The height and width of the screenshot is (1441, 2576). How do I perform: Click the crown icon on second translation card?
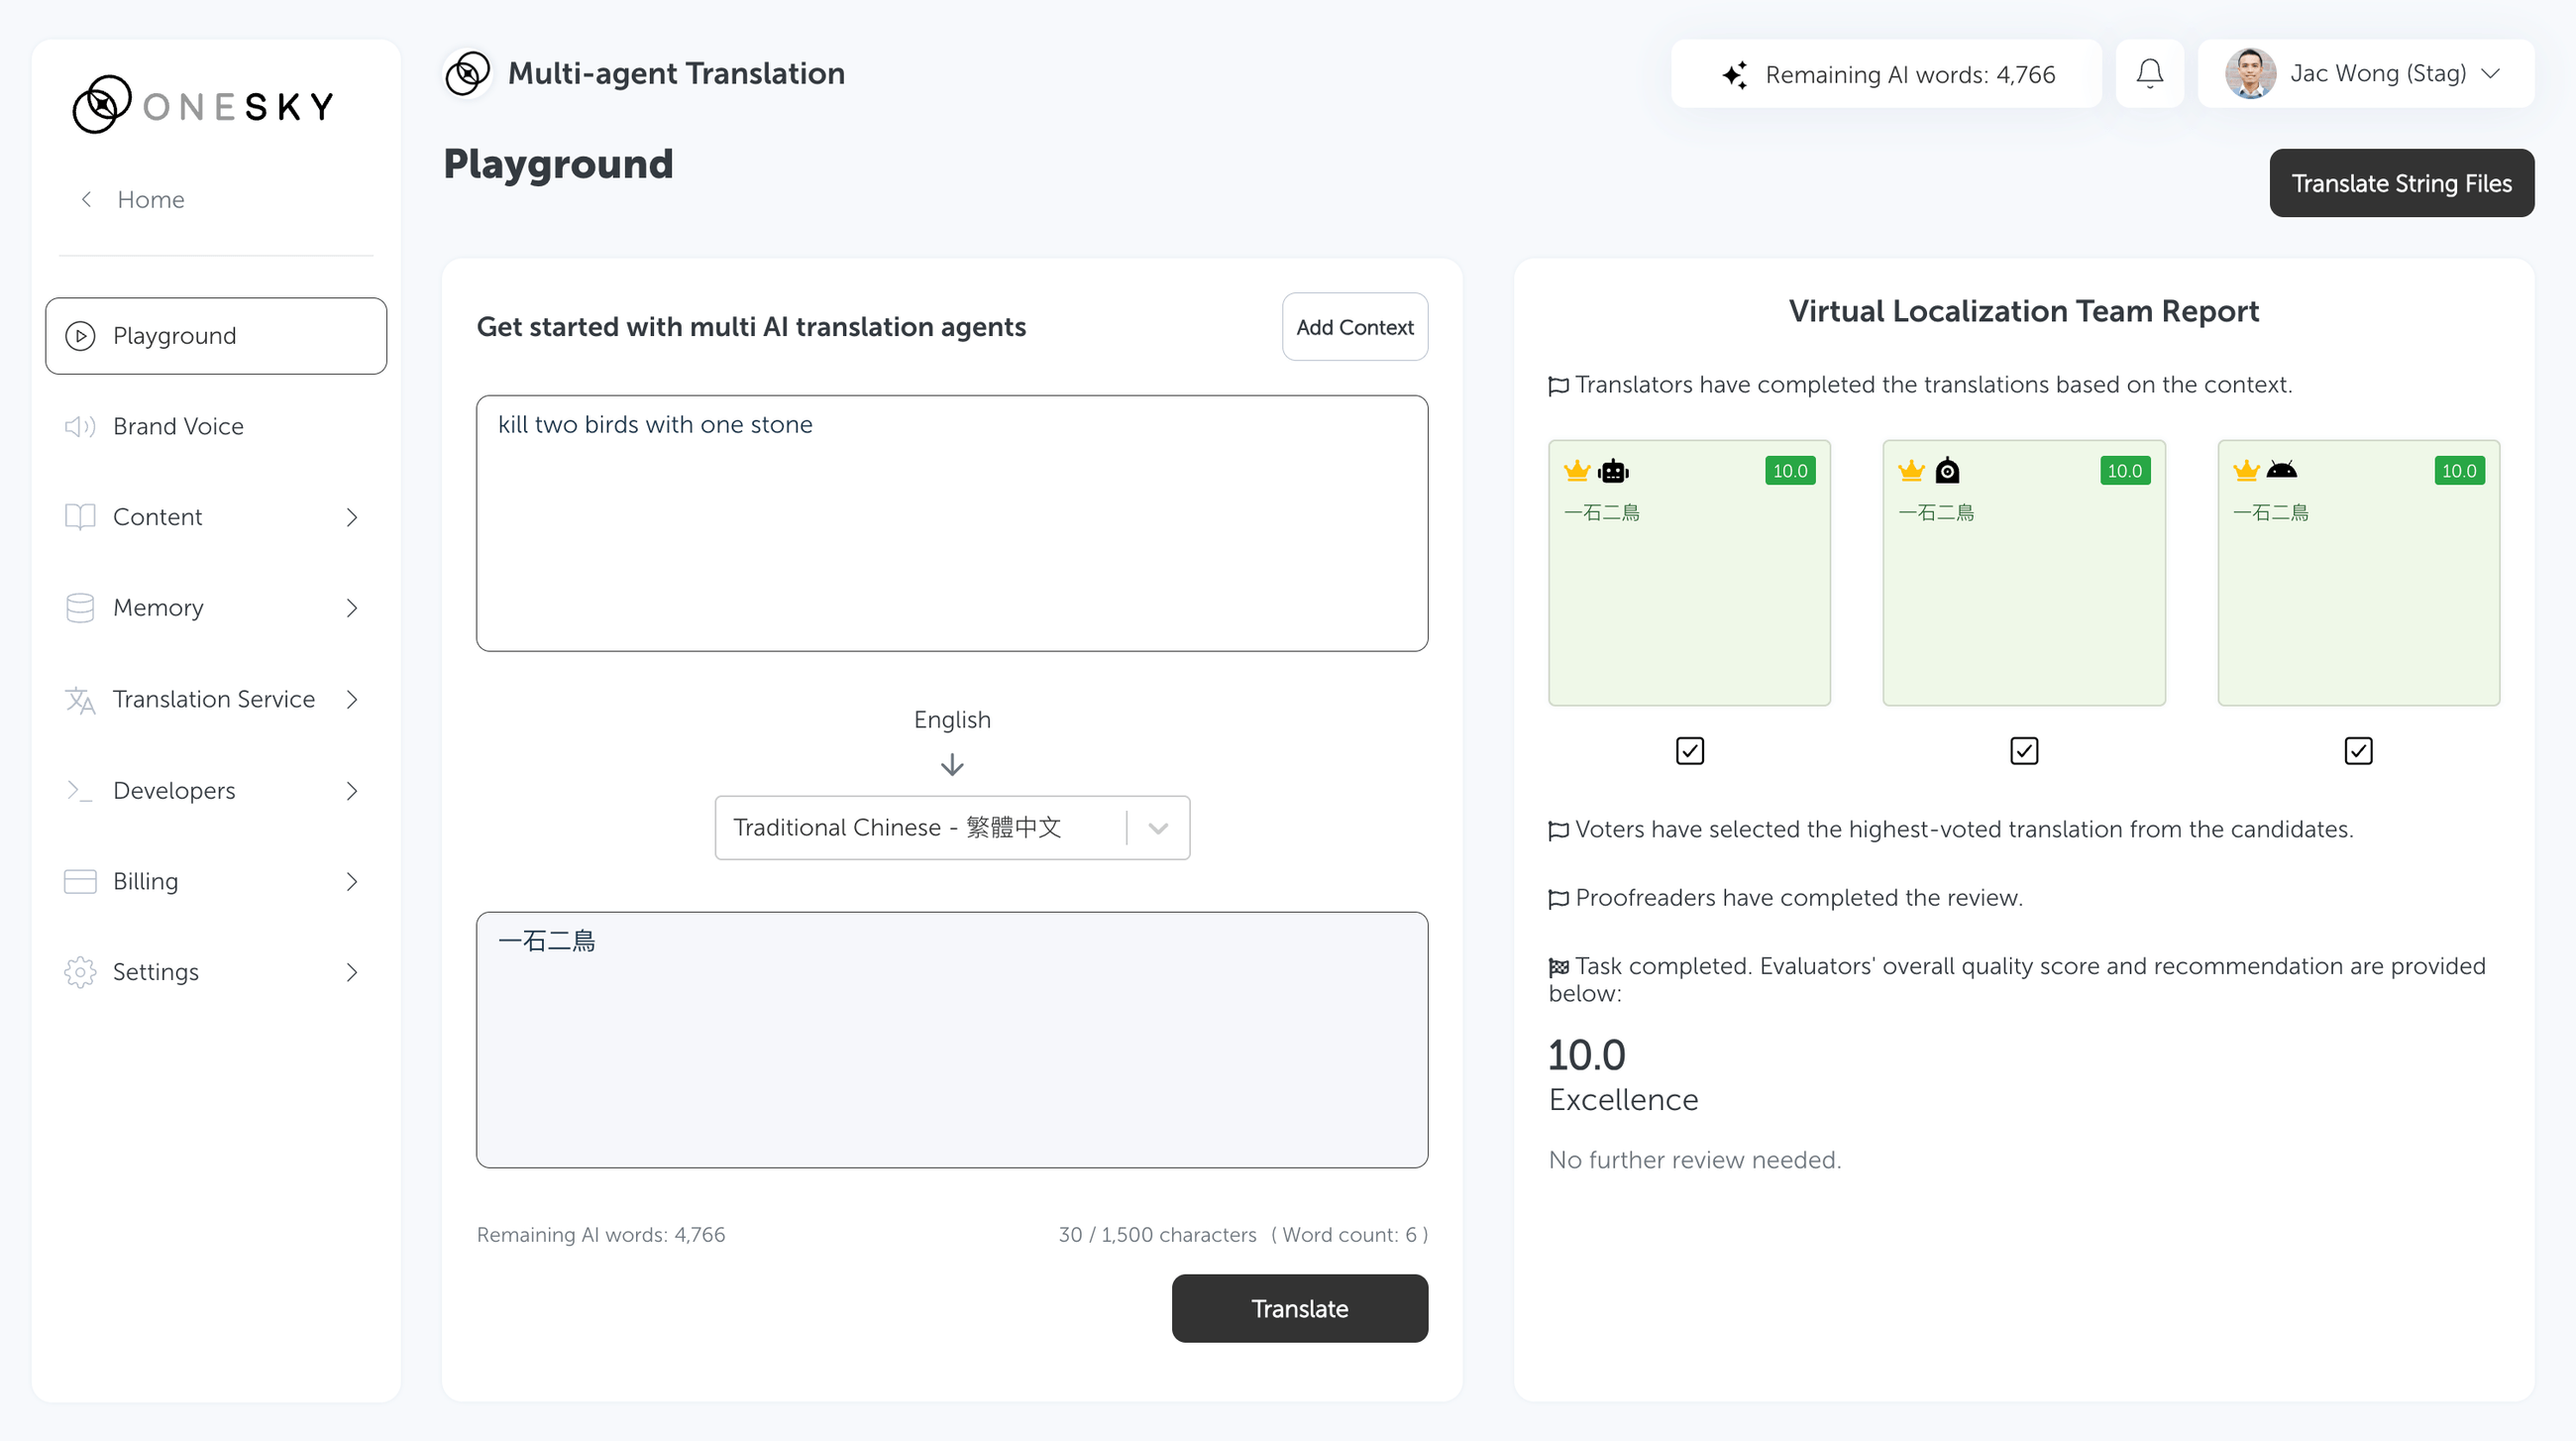click(x=1911, y=470)
